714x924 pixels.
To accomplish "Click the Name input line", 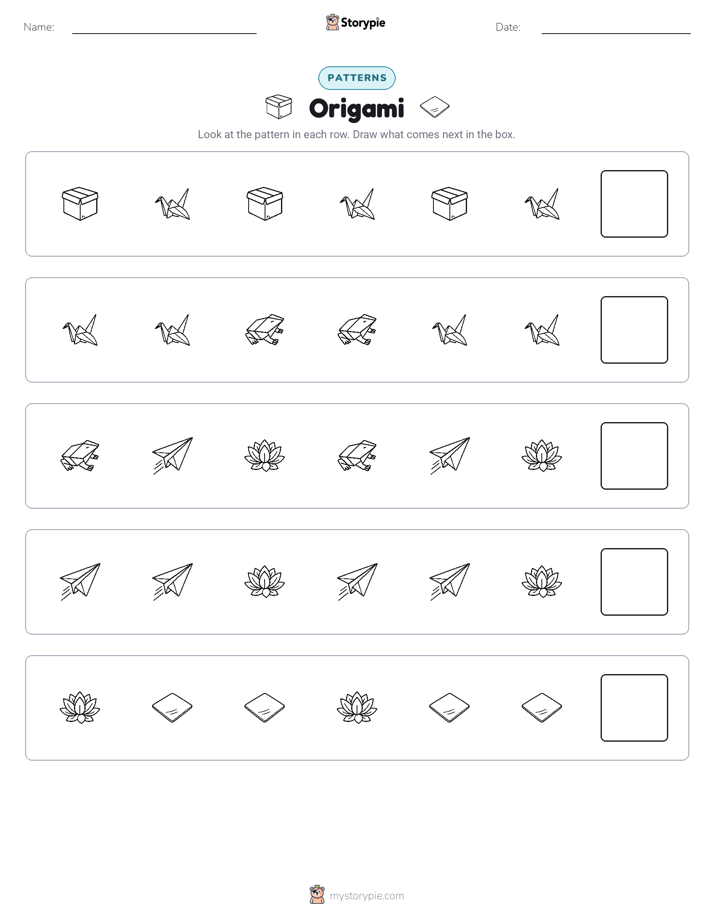I will point(164,28).
